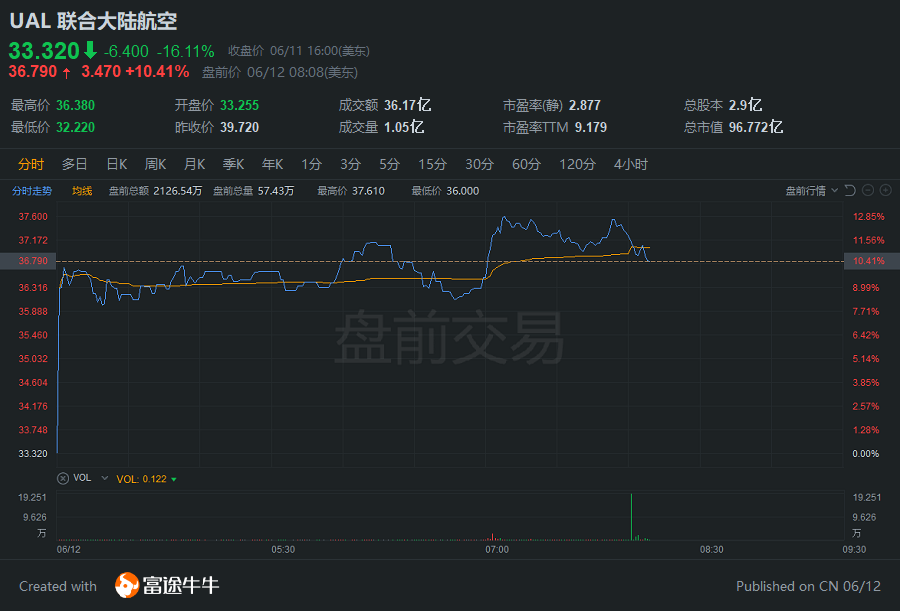
Task: Click the tall green volume bar
Action: click(631, 517)
